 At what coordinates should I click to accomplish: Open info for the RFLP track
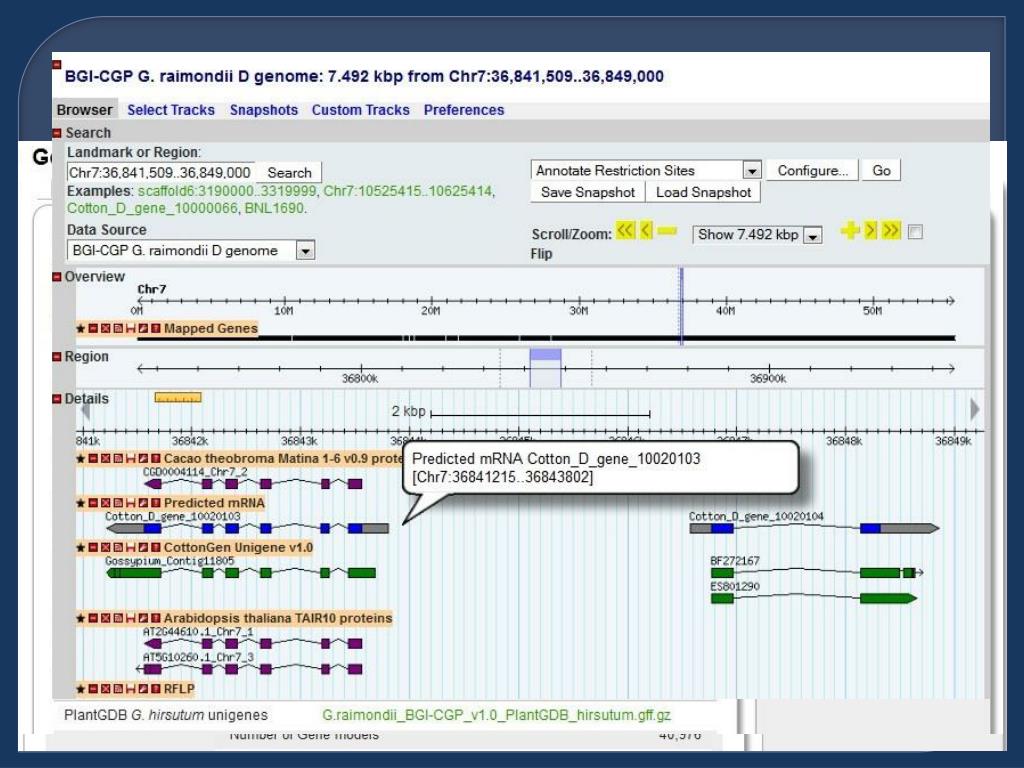pos(155,689)
